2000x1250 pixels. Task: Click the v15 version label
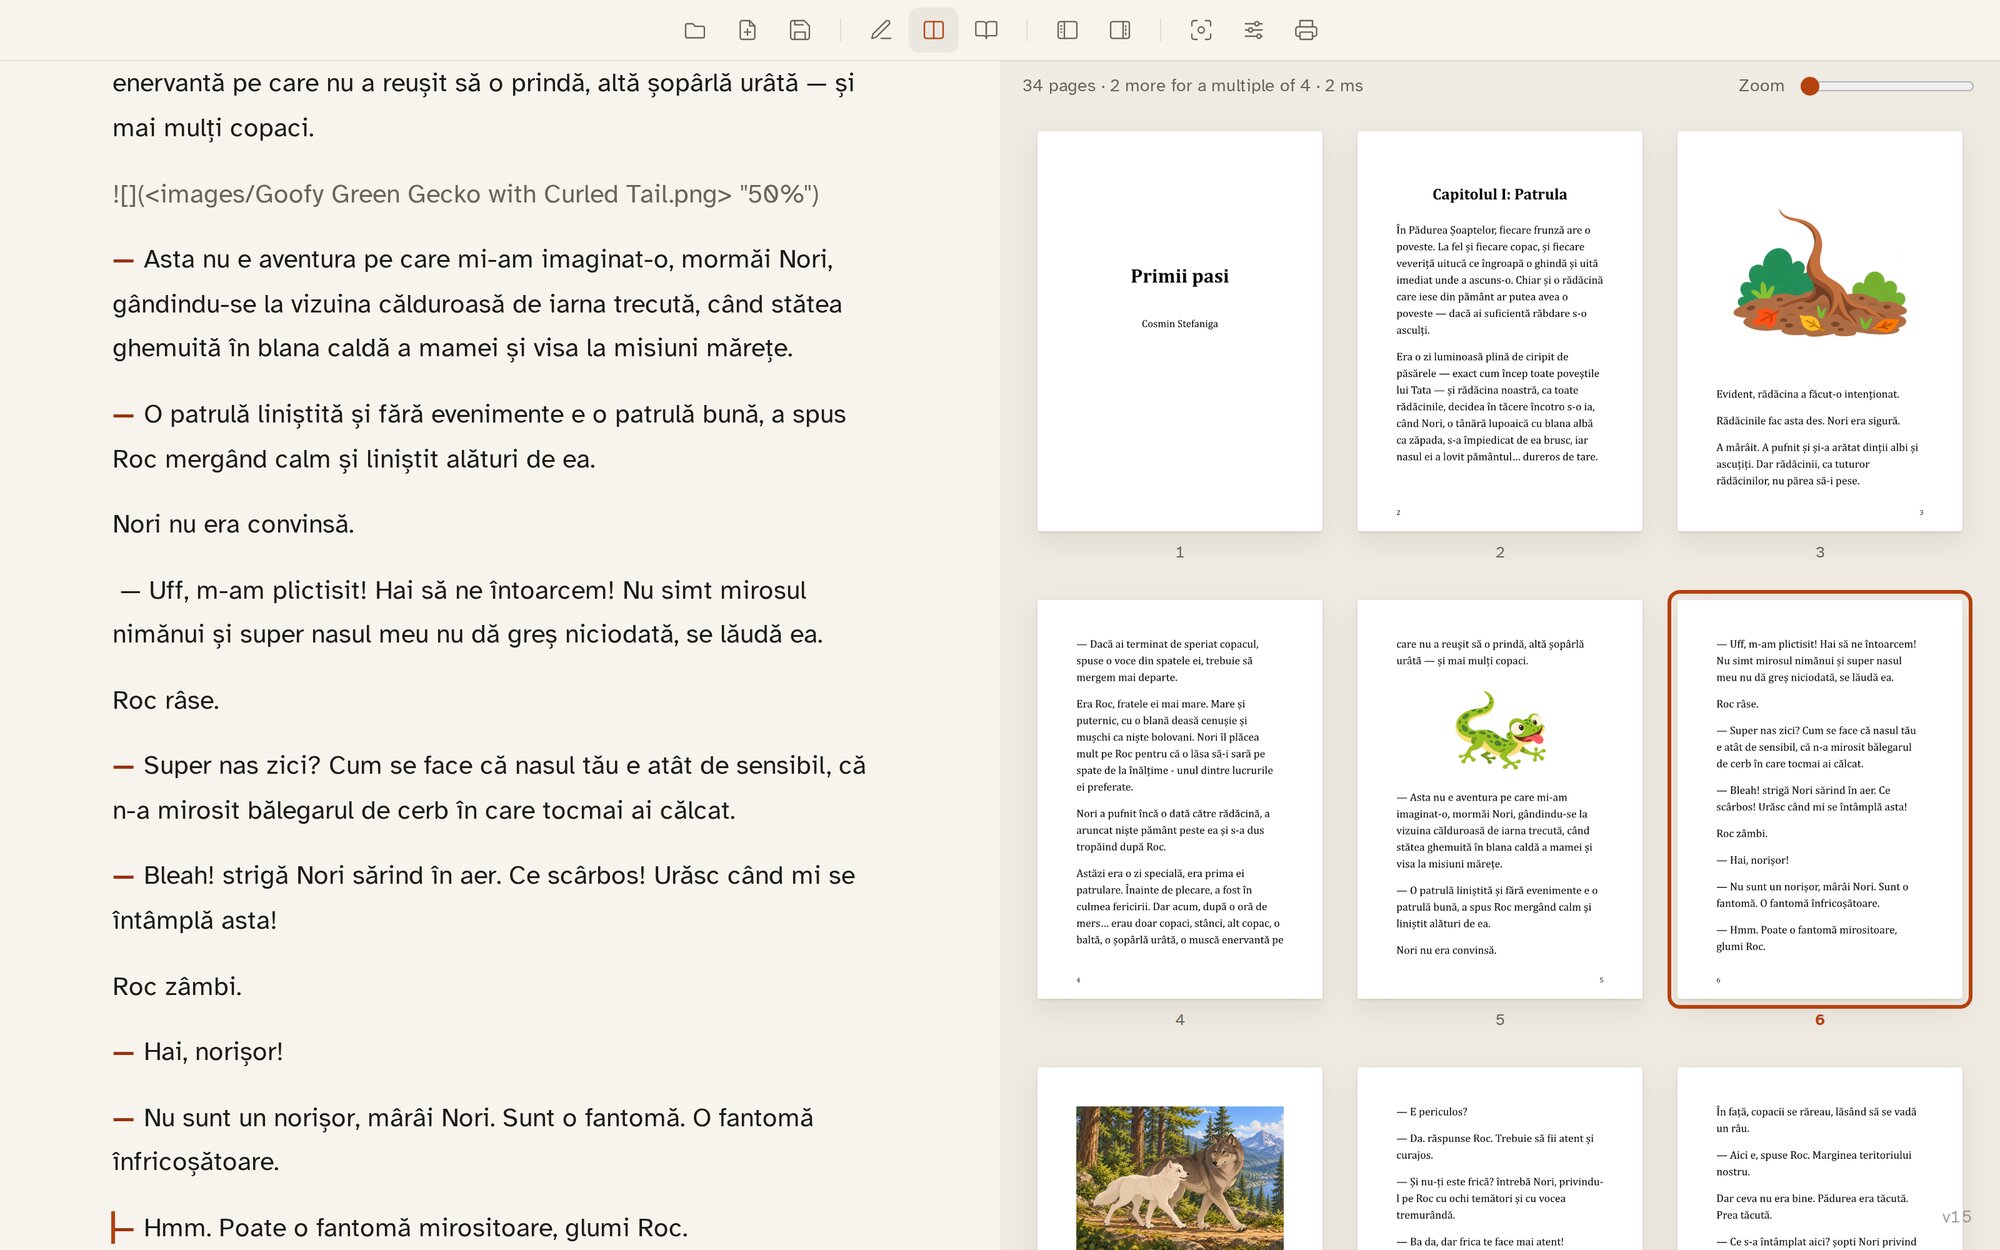(1956, 1217)
